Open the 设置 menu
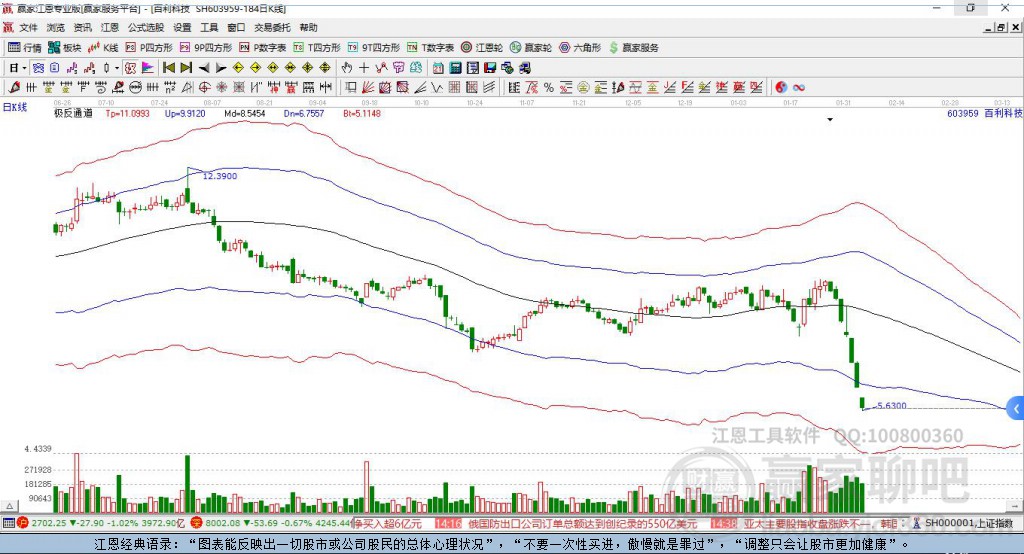The width and height of the screenshot is (1024, 554). pos(182,27)
